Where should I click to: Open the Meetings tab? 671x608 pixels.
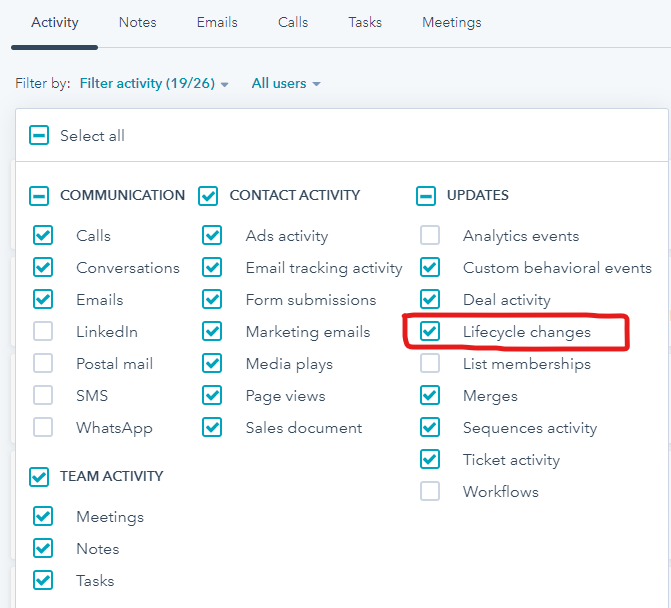[451, 22]
